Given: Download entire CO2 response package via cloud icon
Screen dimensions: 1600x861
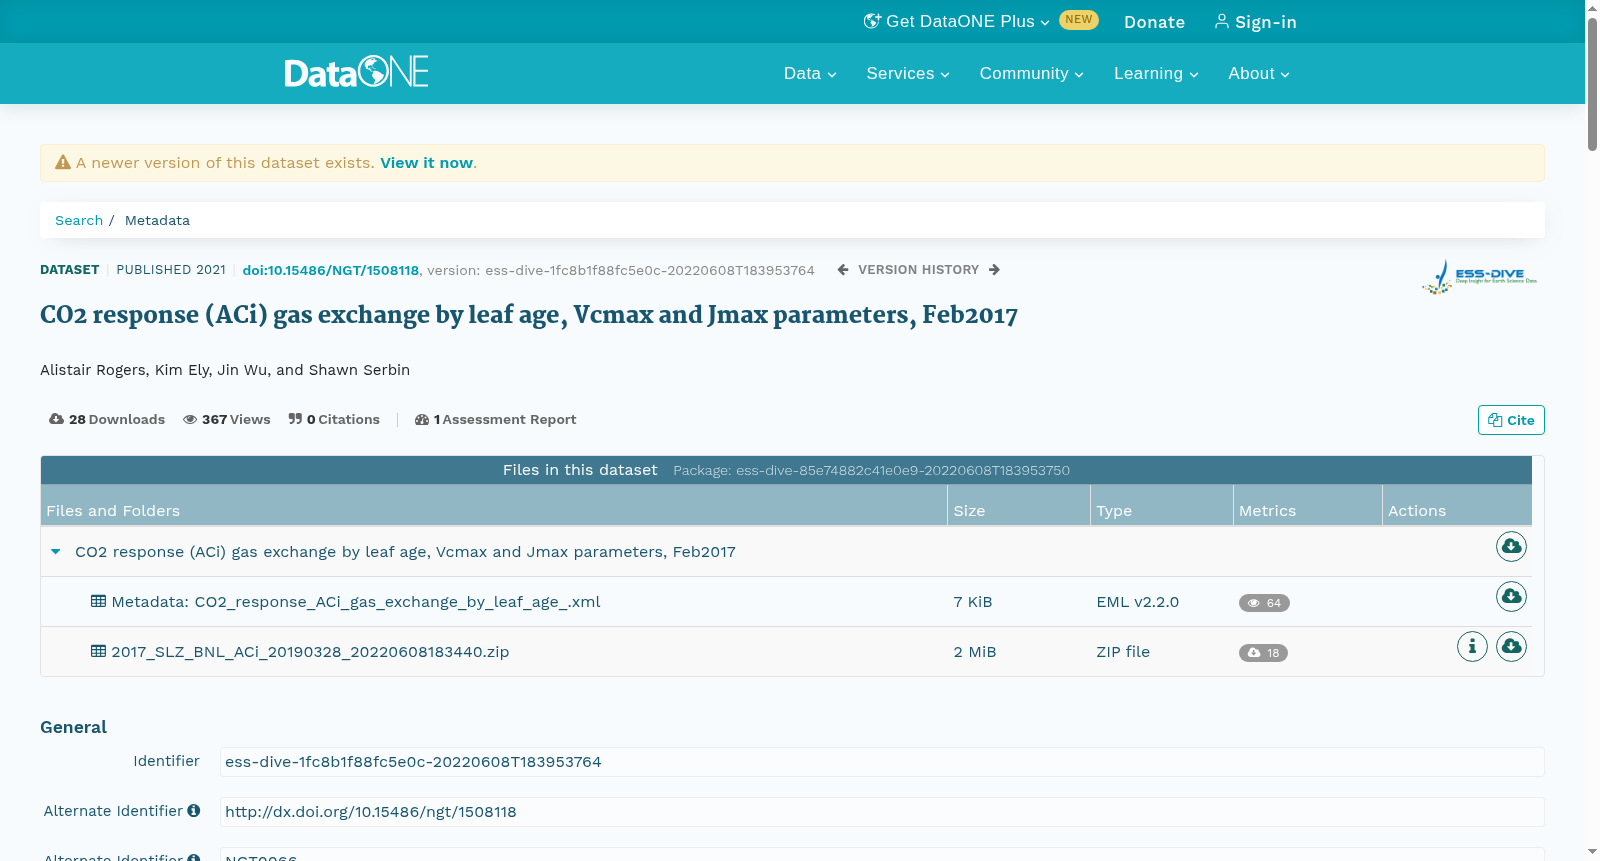Looking at the screenshot, I should point(1511,547).
